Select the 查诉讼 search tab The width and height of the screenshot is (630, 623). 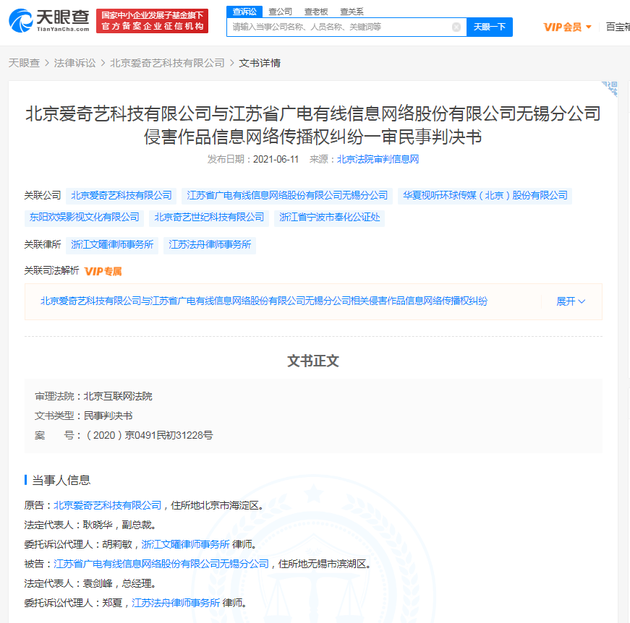coord(244,12)
